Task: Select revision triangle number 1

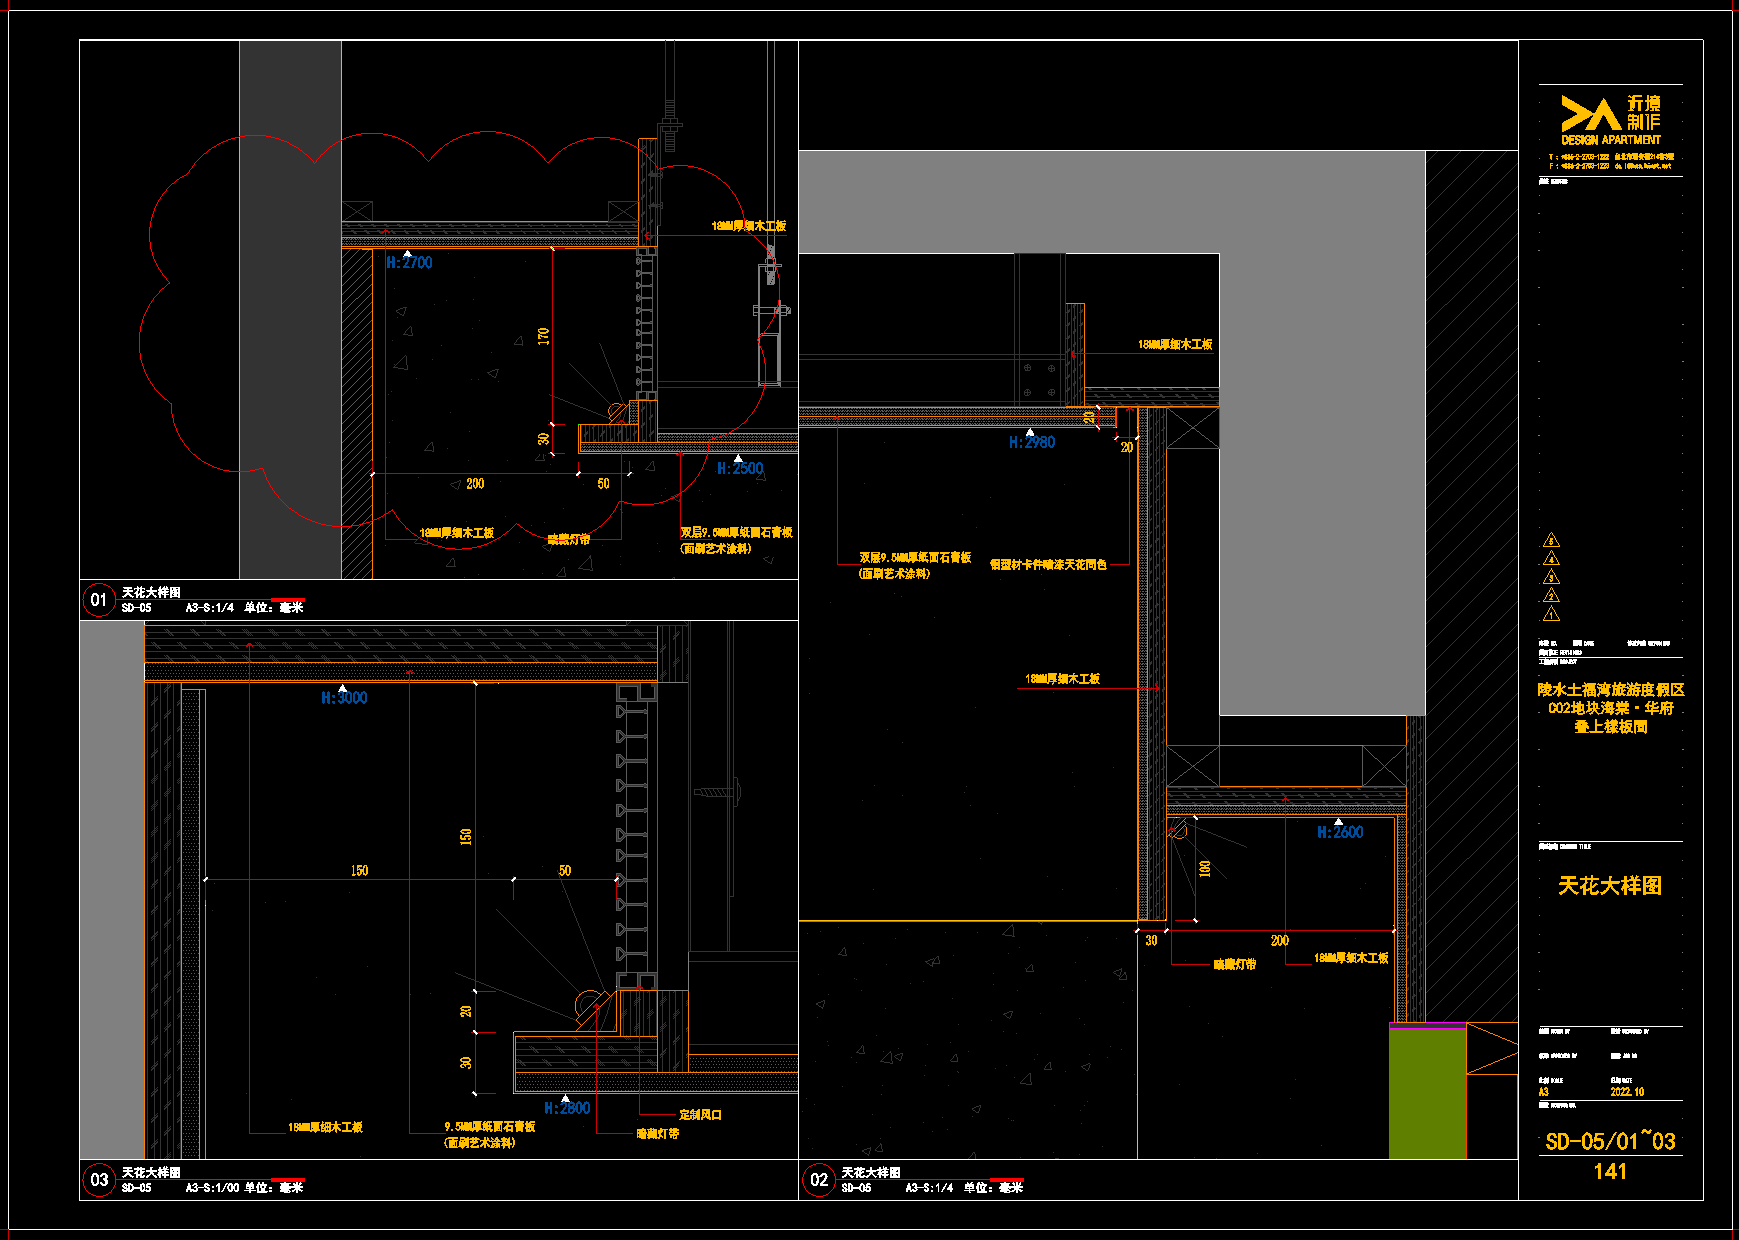Action: (1551, 615)
